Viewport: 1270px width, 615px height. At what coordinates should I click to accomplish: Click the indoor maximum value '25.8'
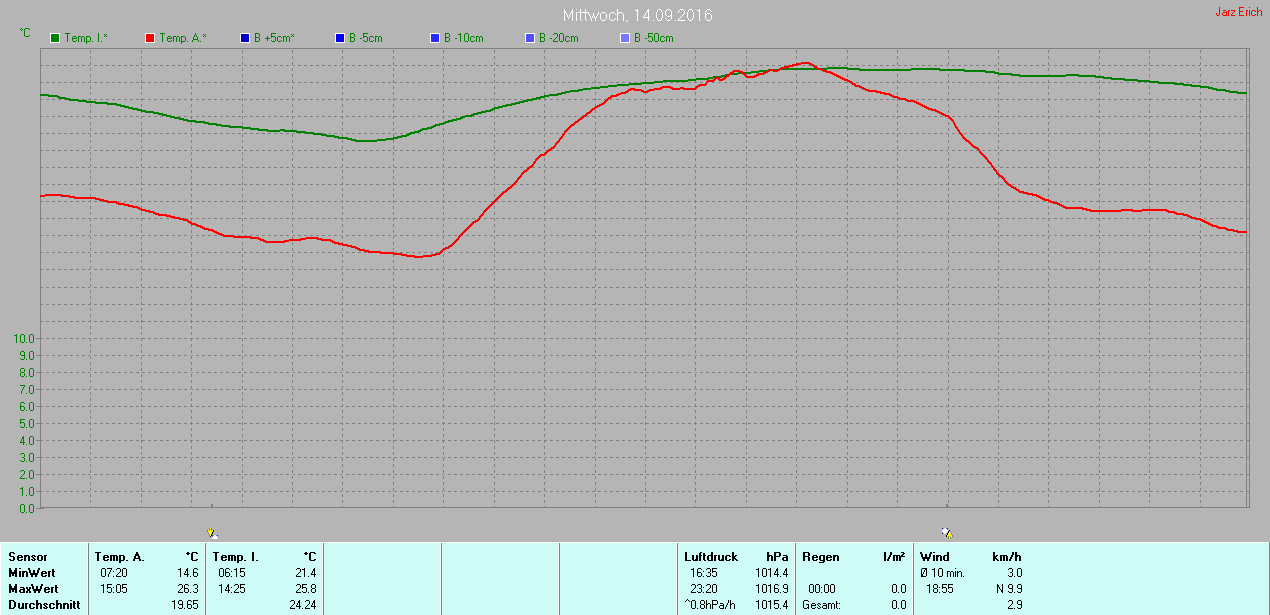point(306,589)
